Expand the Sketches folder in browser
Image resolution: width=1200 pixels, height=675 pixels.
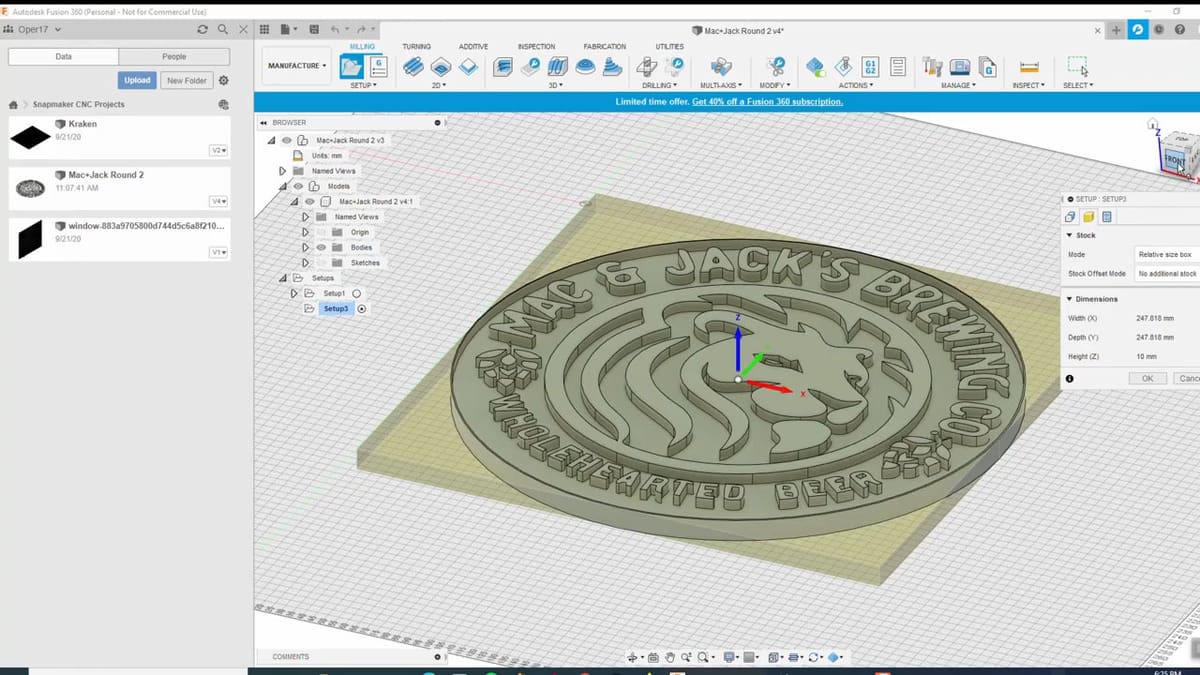tap(305, 263)
